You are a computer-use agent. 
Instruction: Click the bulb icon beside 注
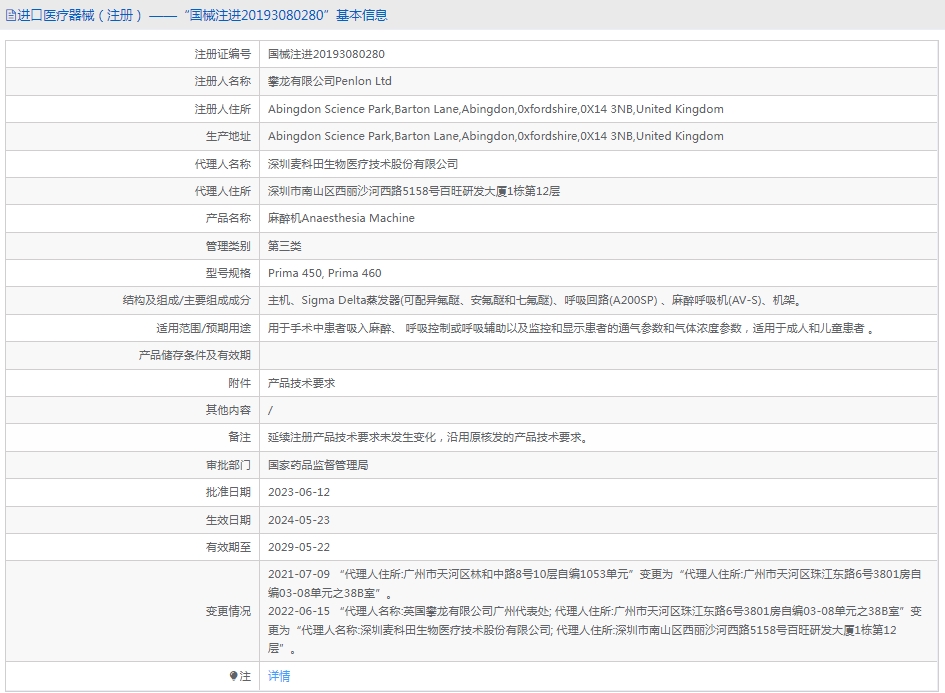(234, 676)
